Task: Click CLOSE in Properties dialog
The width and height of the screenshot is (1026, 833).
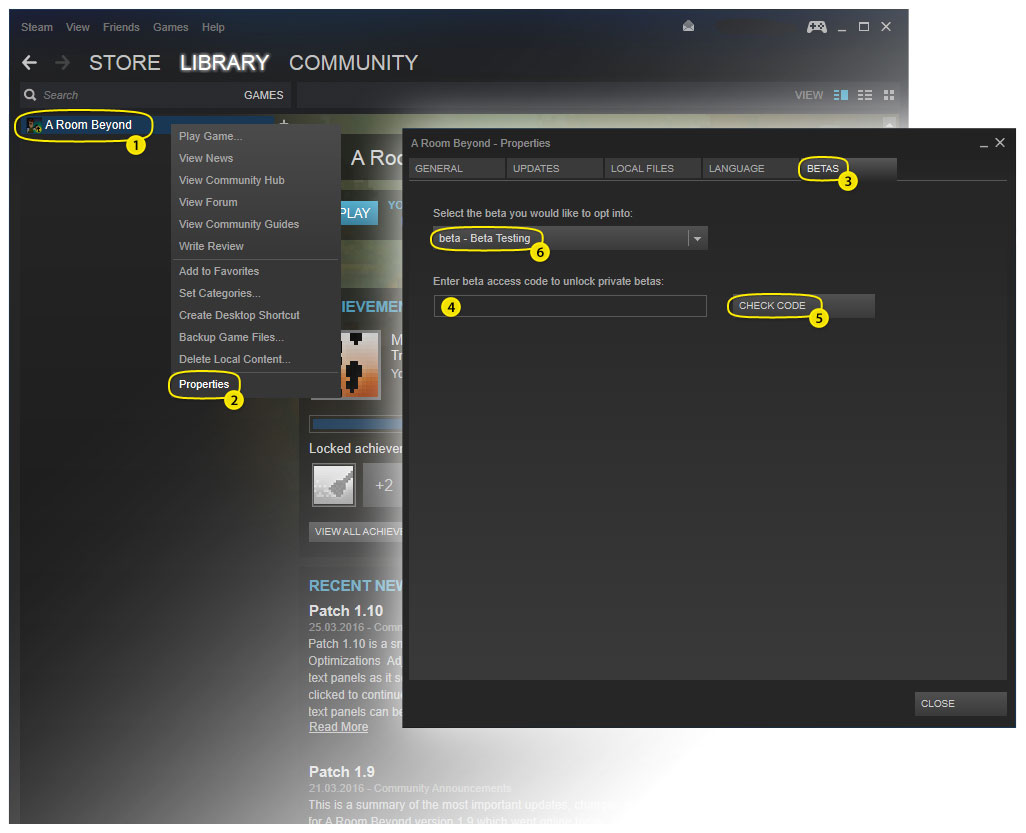Action: click(x=960, y=703)
